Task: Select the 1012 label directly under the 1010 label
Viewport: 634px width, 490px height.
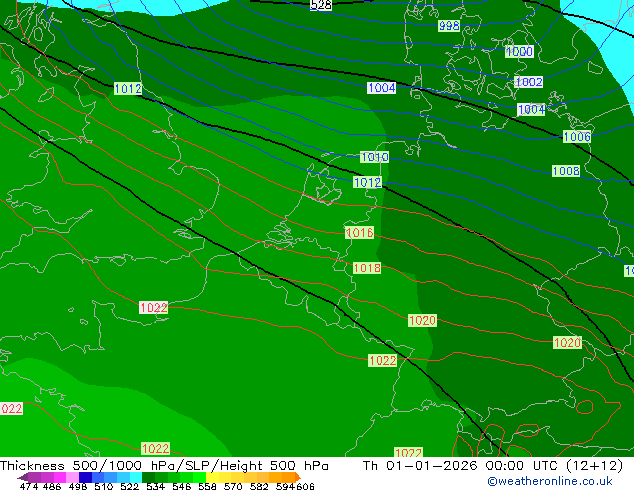Action: pos(367,182)
